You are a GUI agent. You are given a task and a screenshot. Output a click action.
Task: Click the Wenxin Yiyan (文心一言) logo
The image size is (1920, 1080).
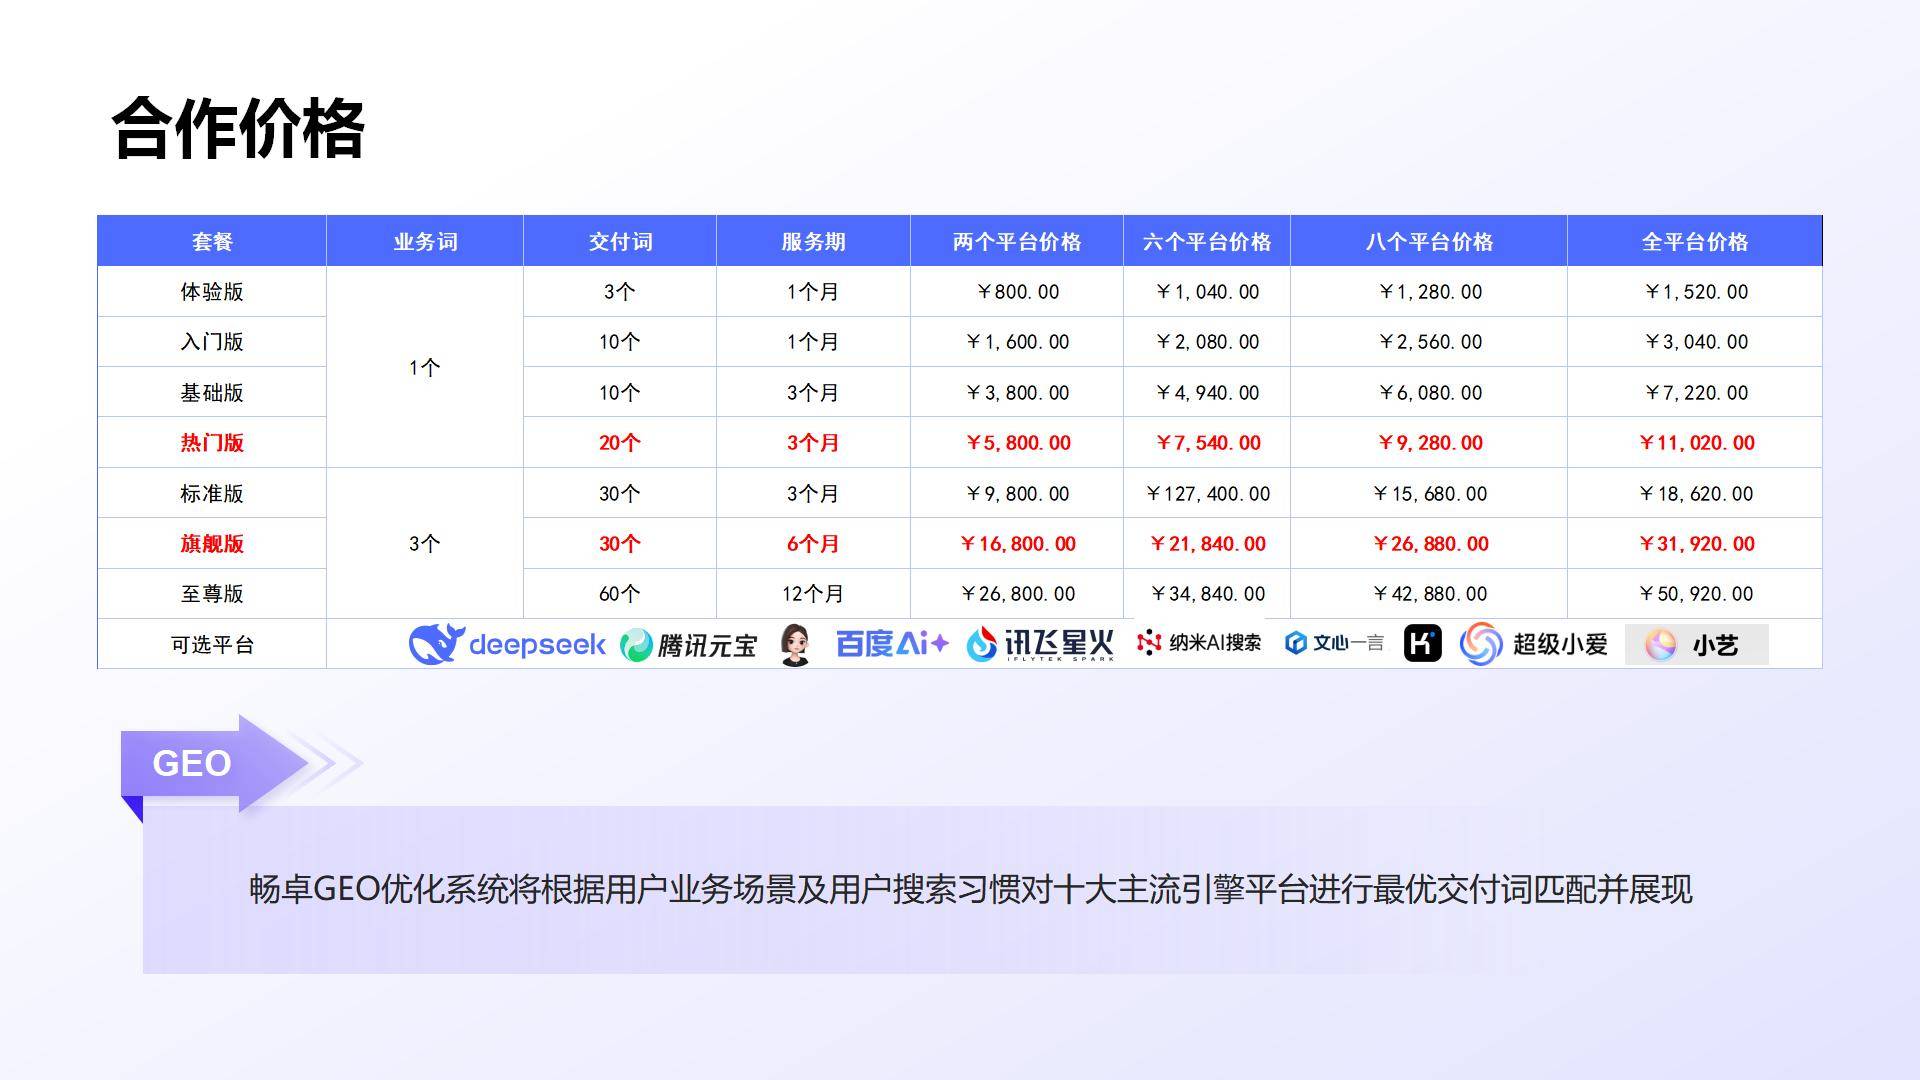click(x=1334, y=643)
